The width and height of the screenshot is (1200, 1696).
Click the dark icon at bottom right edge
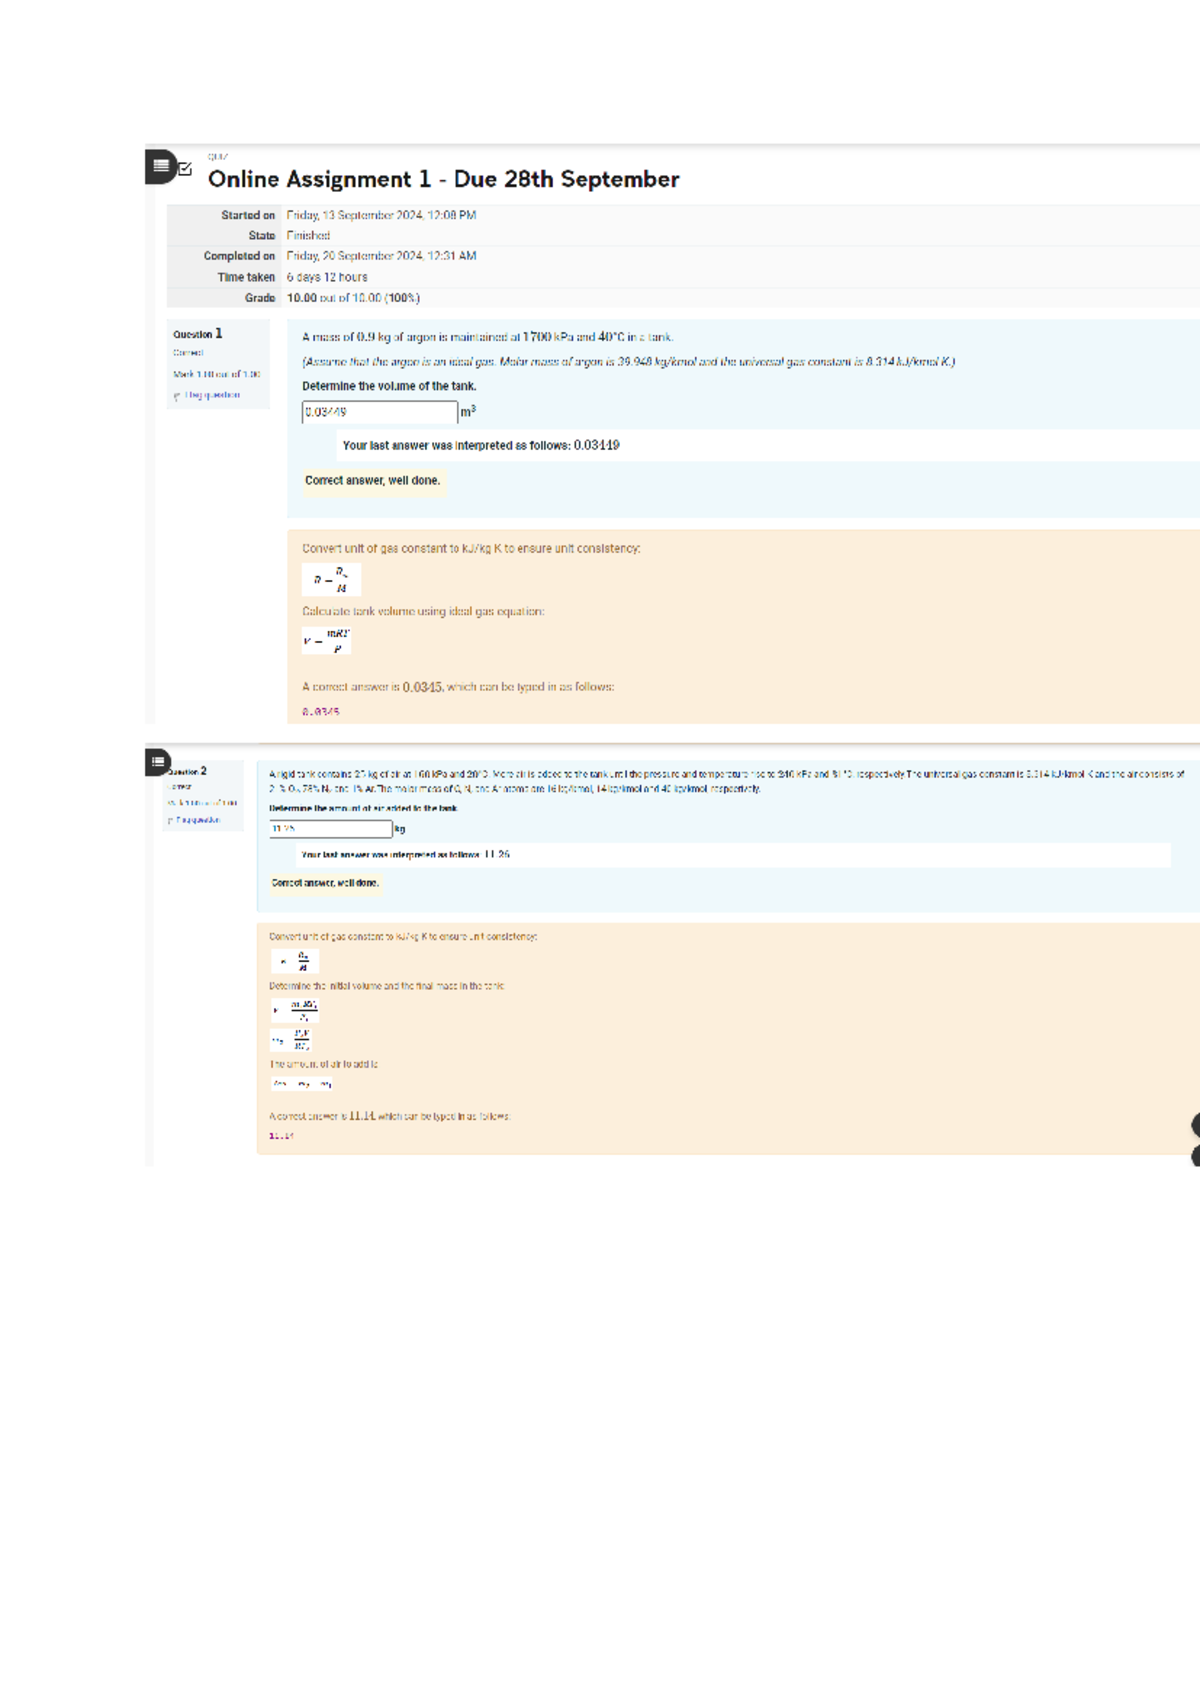1195,1140
